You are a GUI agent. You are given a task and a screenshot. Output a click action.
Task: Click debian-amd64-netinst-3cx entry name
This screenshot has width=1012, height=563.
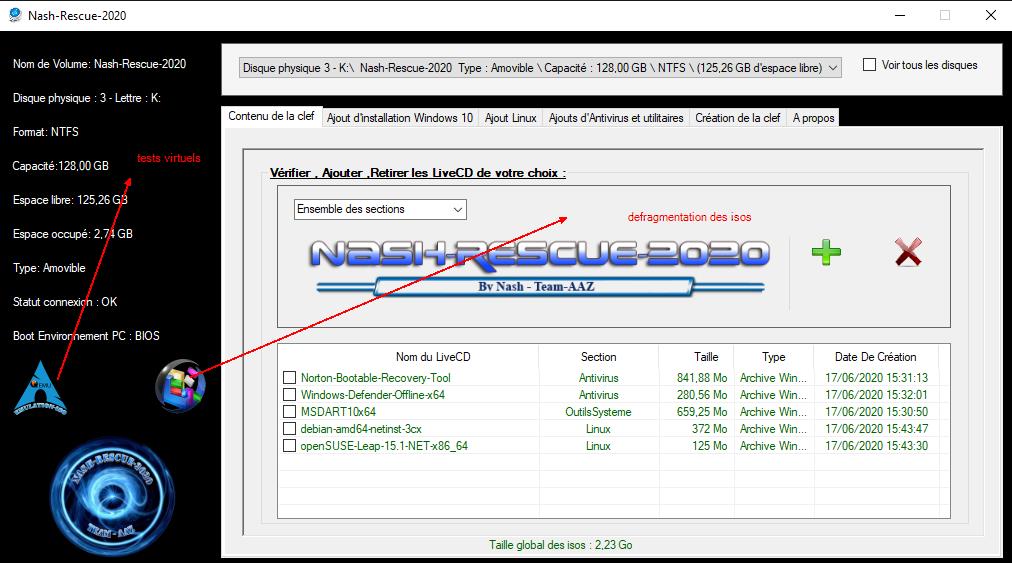(x=361, y=429)
